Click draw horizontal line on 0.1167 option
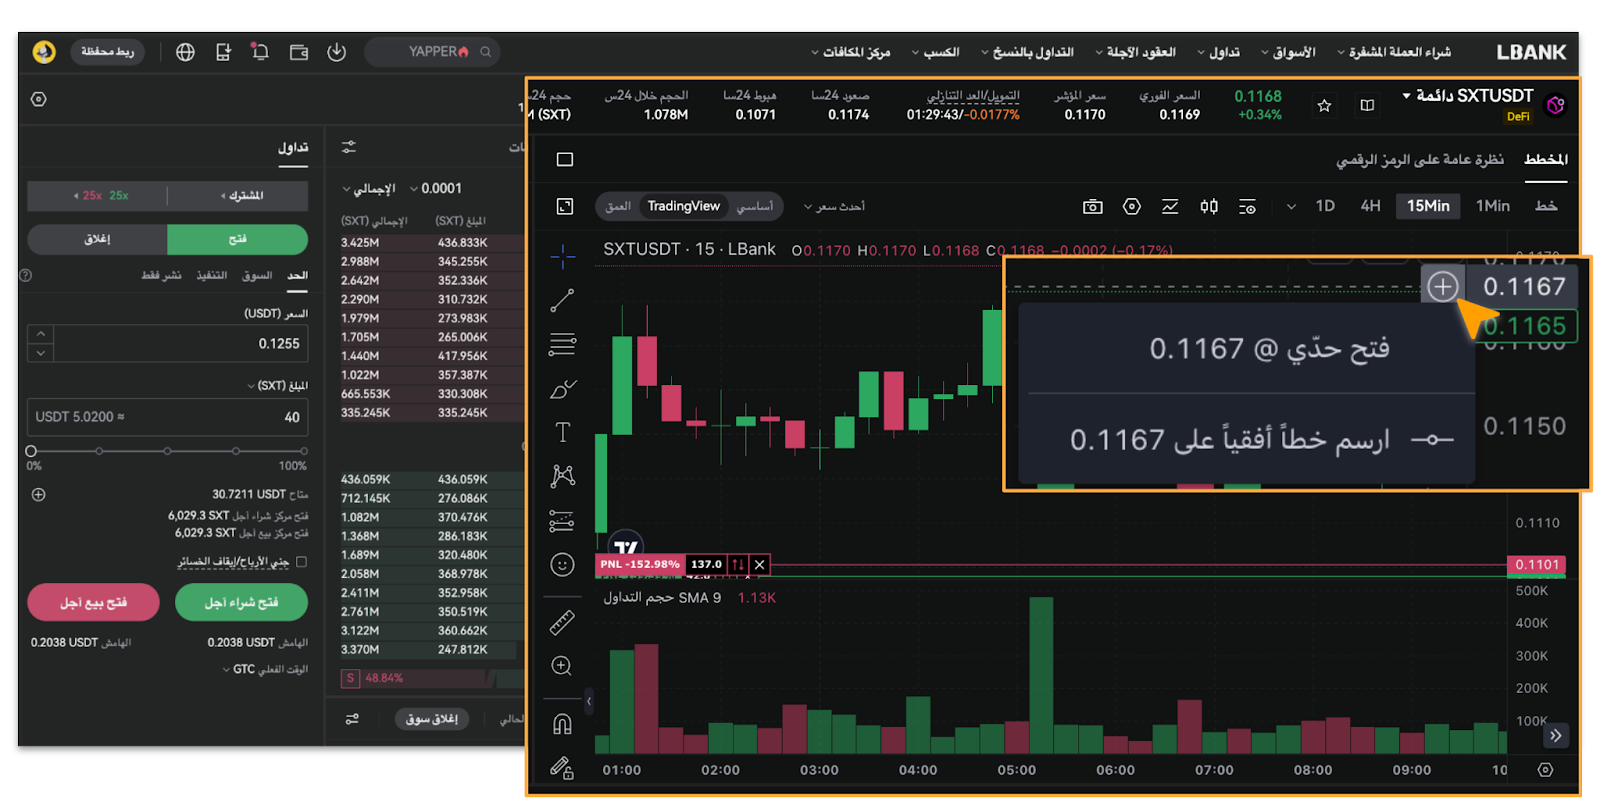The image size is (1600, 809). [1247, 439]
